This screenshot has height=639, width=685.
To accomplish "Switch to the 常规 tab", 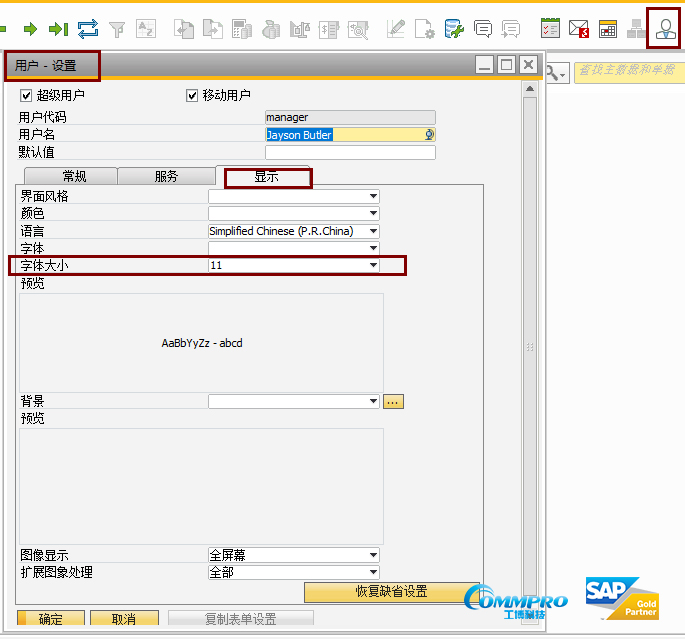I will pyautogui.click(x=74, y=177).
